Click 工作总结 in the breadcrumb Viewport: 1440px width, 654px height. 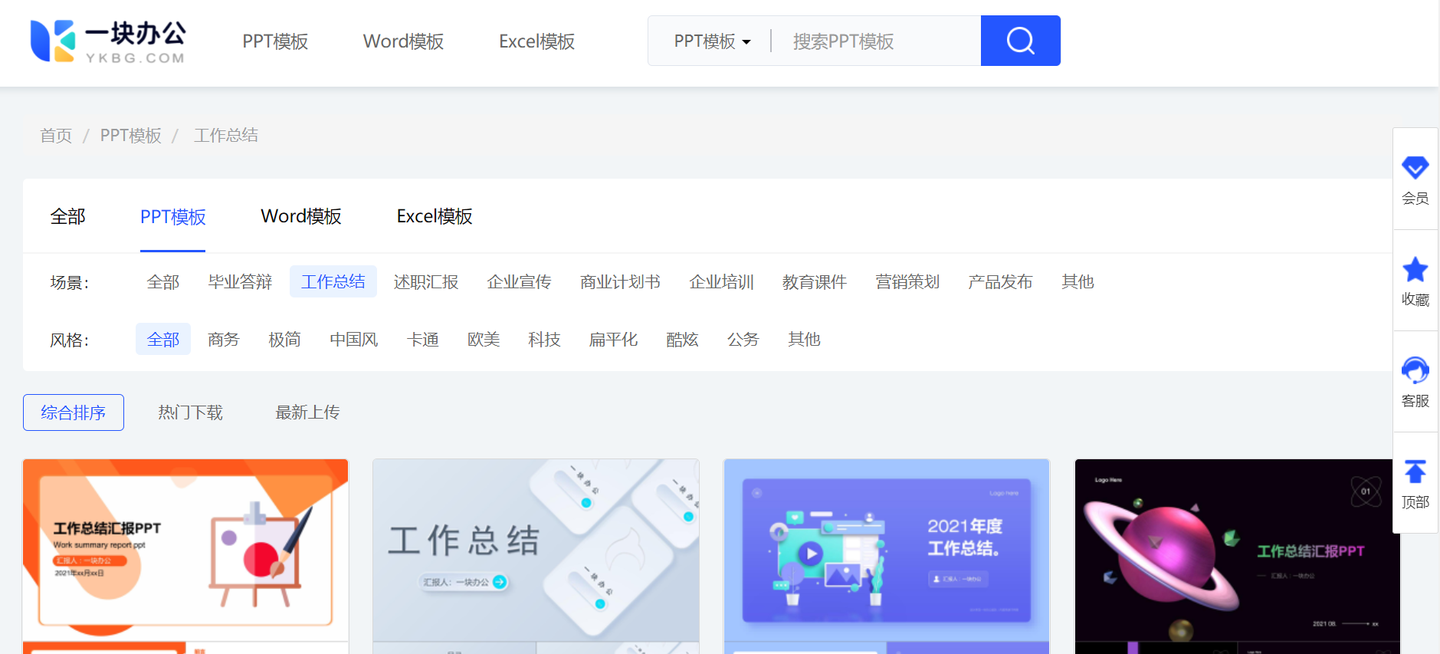tap(226, 135)
